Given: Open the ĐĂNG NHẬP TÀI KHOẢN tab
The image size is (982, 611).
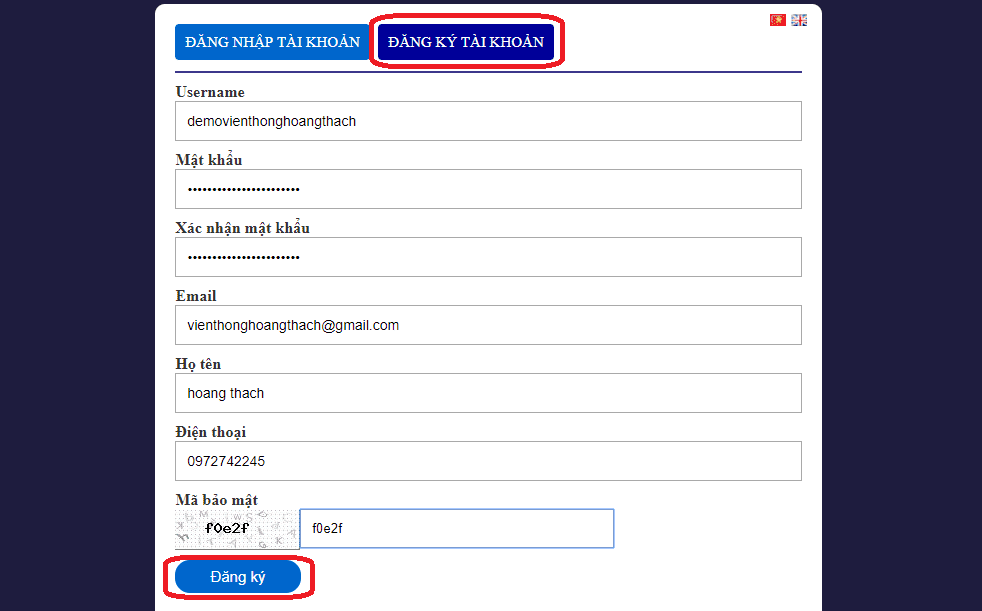Looking at the screenshot, I should click(272, 42).
